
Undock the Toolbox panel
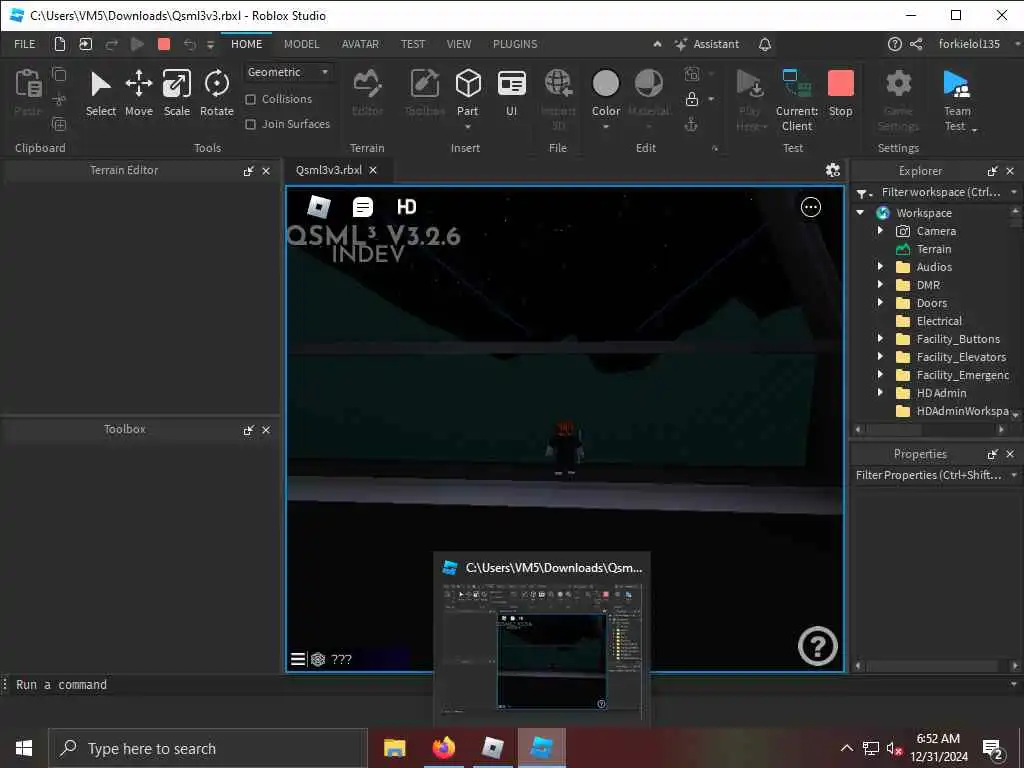(x=248, y=430)
